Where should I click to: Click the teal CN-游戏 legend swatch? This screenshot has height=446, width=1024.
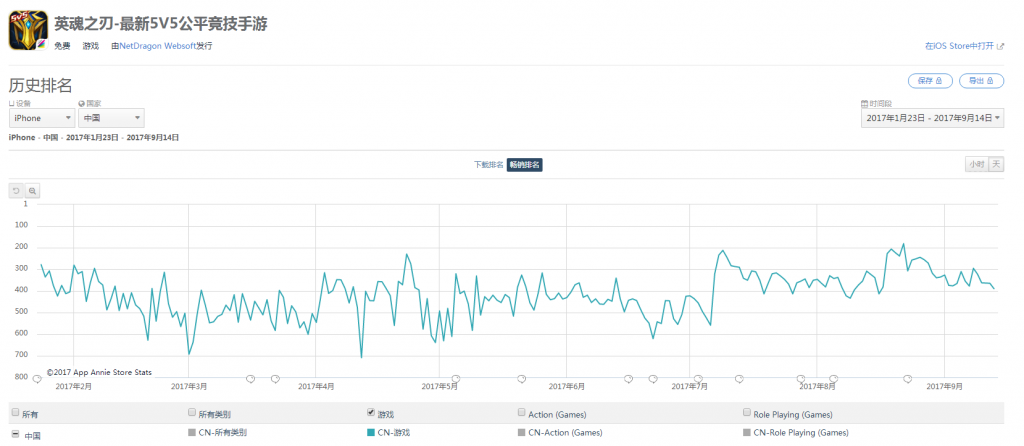click(371, 432)
